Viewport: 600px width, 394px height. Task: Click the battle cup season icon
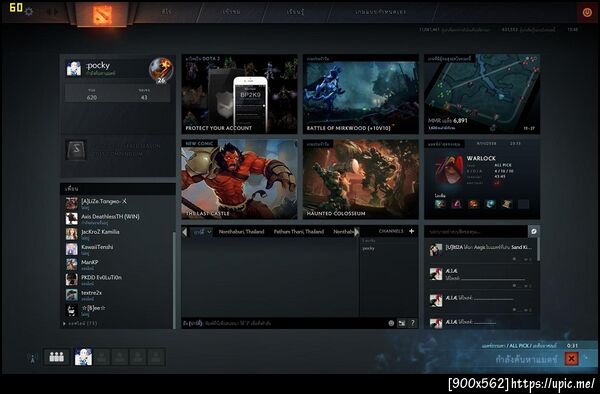(76, 150)
